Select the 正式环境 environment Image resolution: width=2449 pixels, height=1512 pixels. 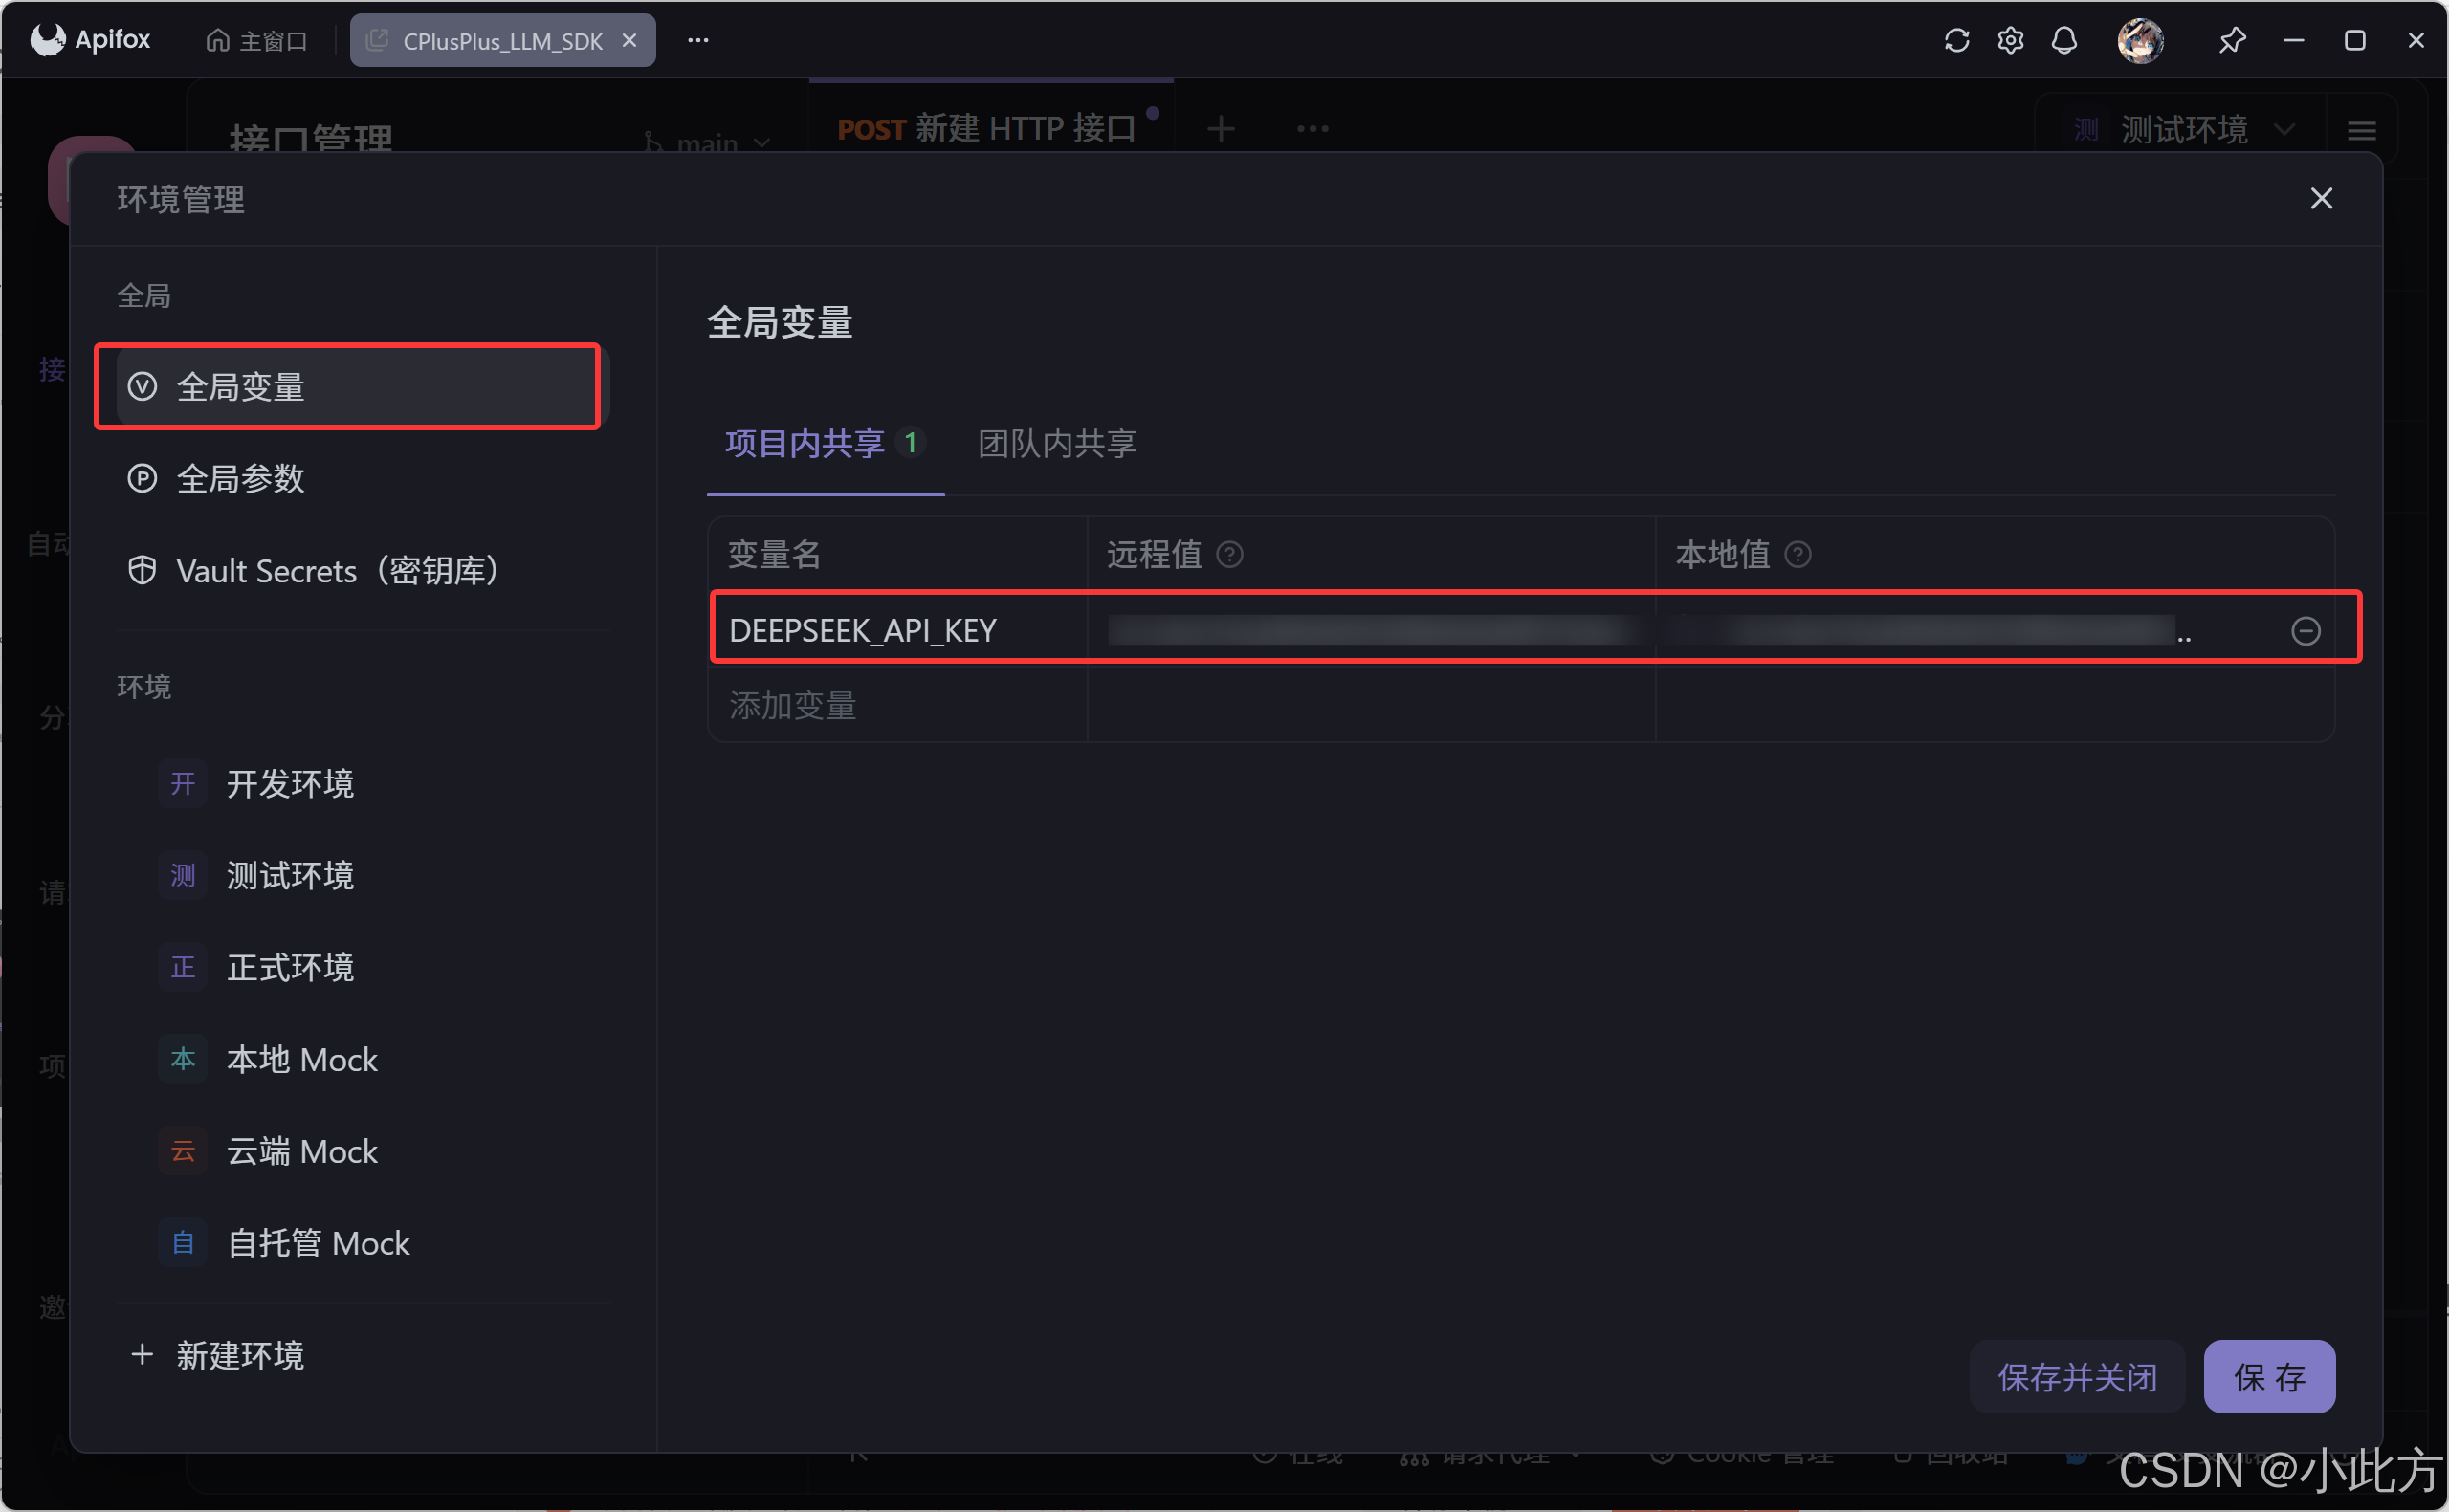coord(363,967)
